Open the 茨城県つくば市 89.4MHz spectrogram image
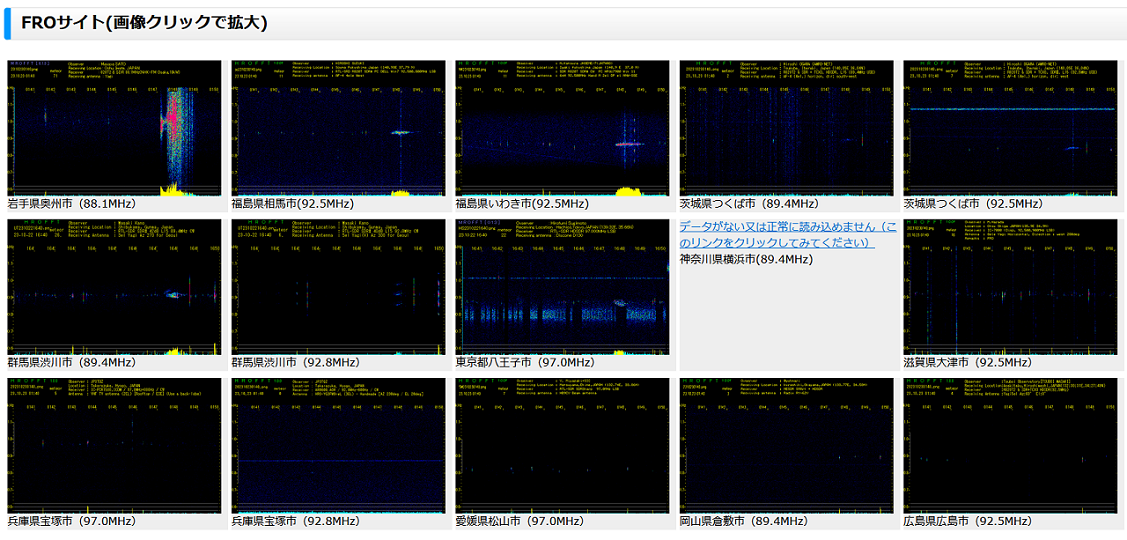 pos(786,129)
